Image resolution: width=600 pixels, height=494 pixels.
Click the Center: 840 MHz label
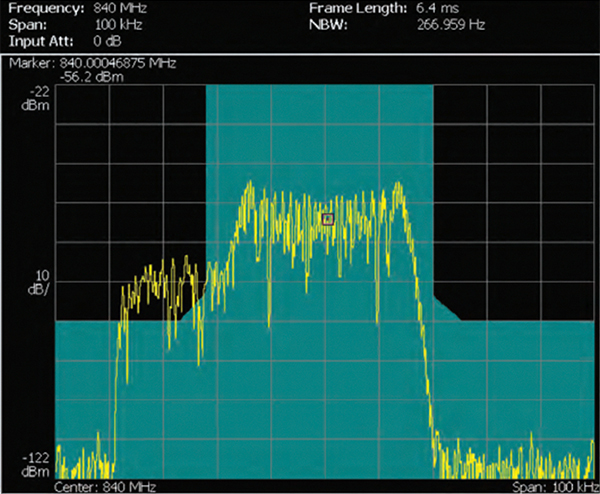click(105, 487)
